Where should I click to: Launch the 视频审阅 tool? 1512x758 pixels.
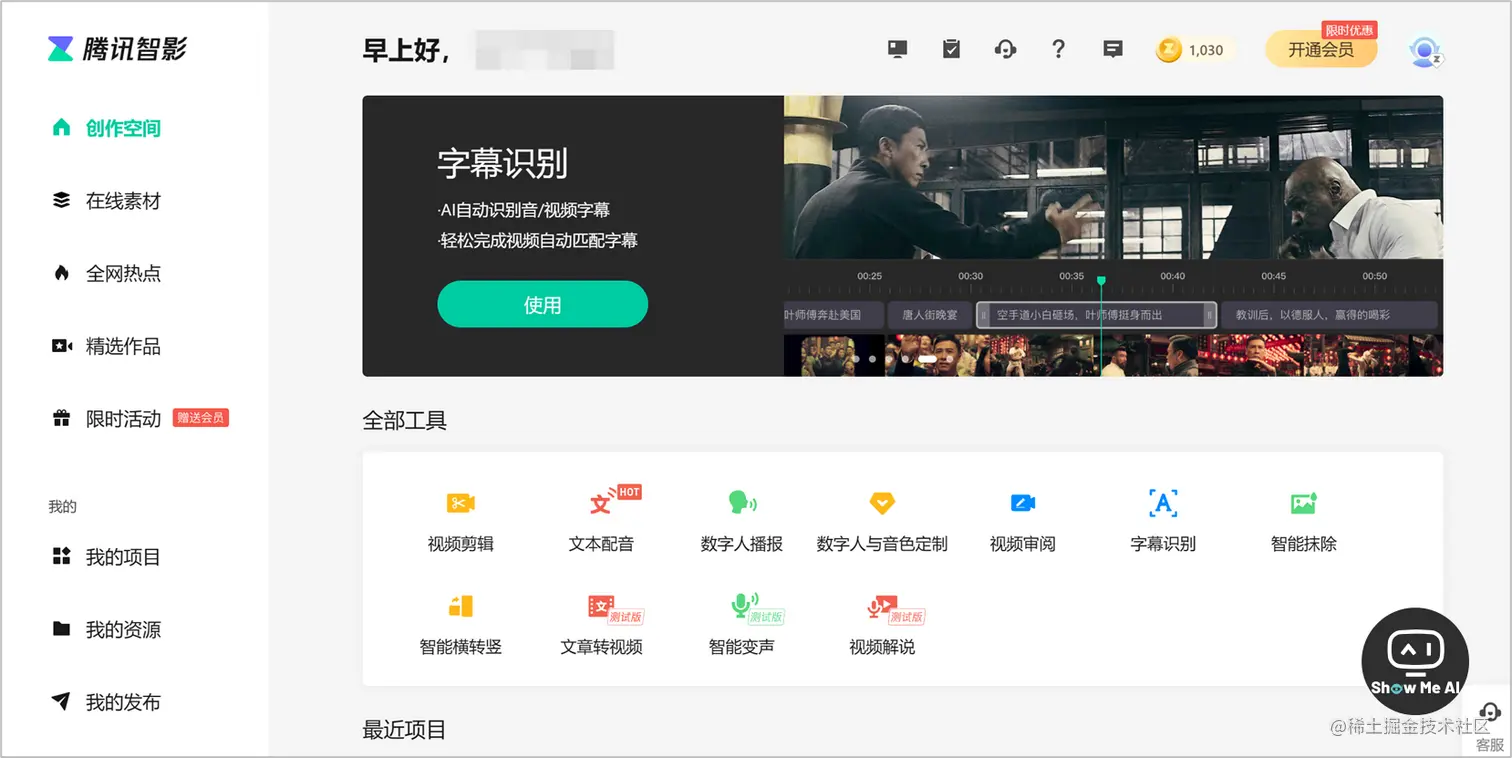point(1022,520)
